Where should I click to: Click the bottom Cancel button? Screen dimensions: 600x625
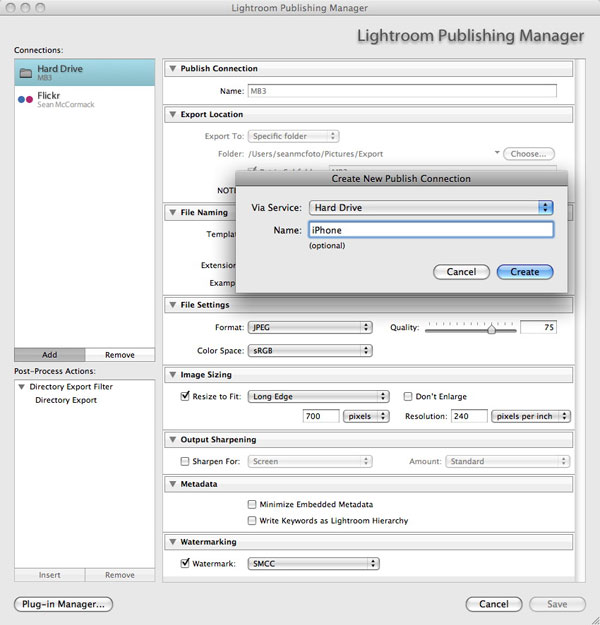pyautogui.click(x=494, y=604)
